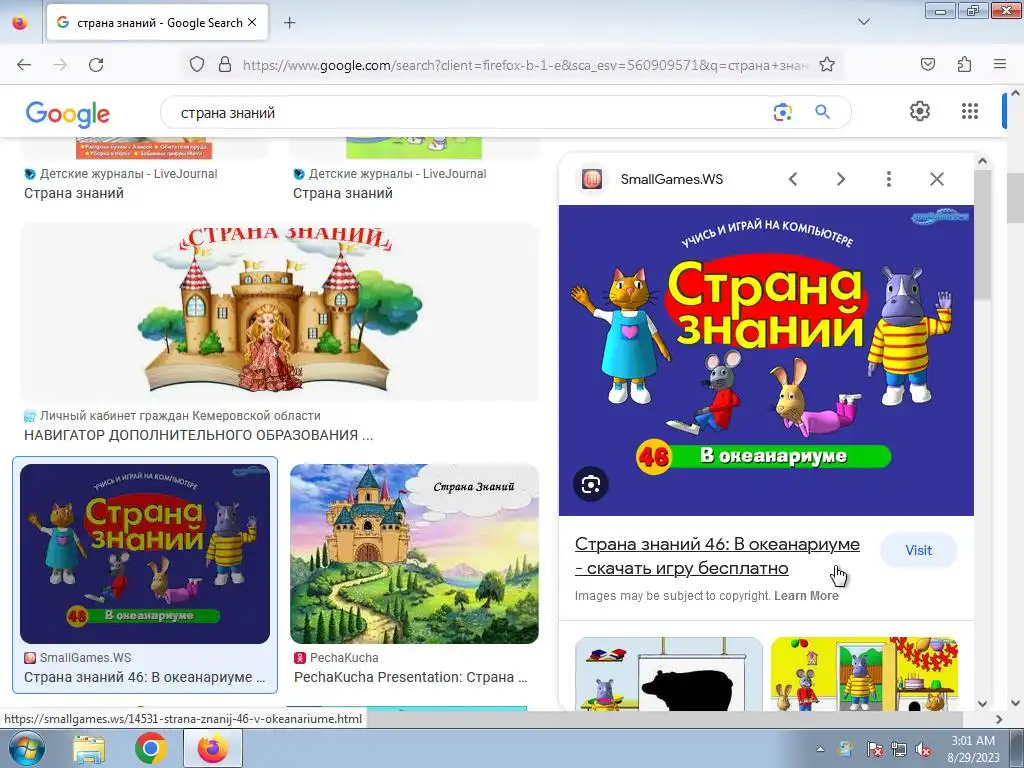The width and height of the screenshot is (1024, 768).
Task: Bookmark this page with the star
Action: 827,64
